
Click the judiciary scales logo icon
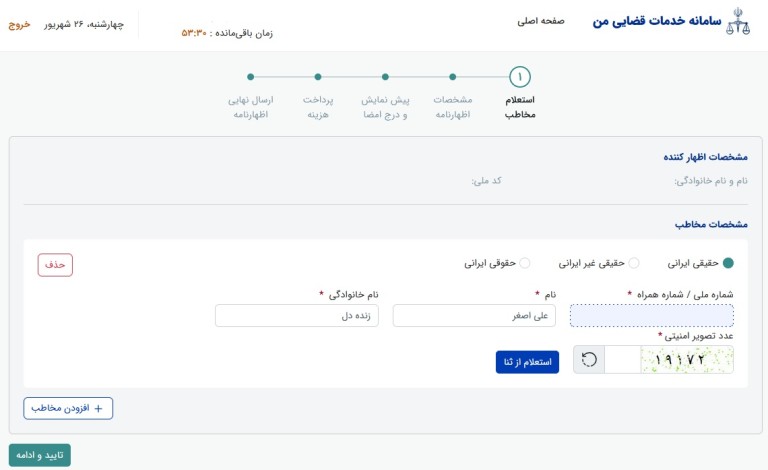(744, 22)
